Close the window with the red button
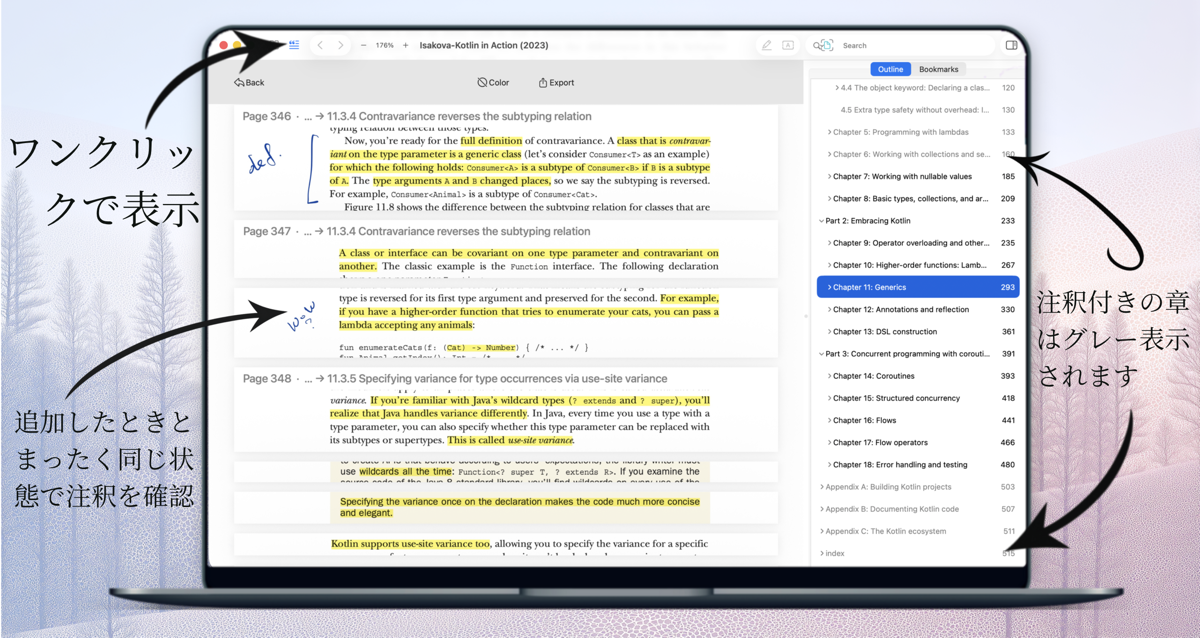The height and width of the screenshot is (638, 1200). coord(223,45)
